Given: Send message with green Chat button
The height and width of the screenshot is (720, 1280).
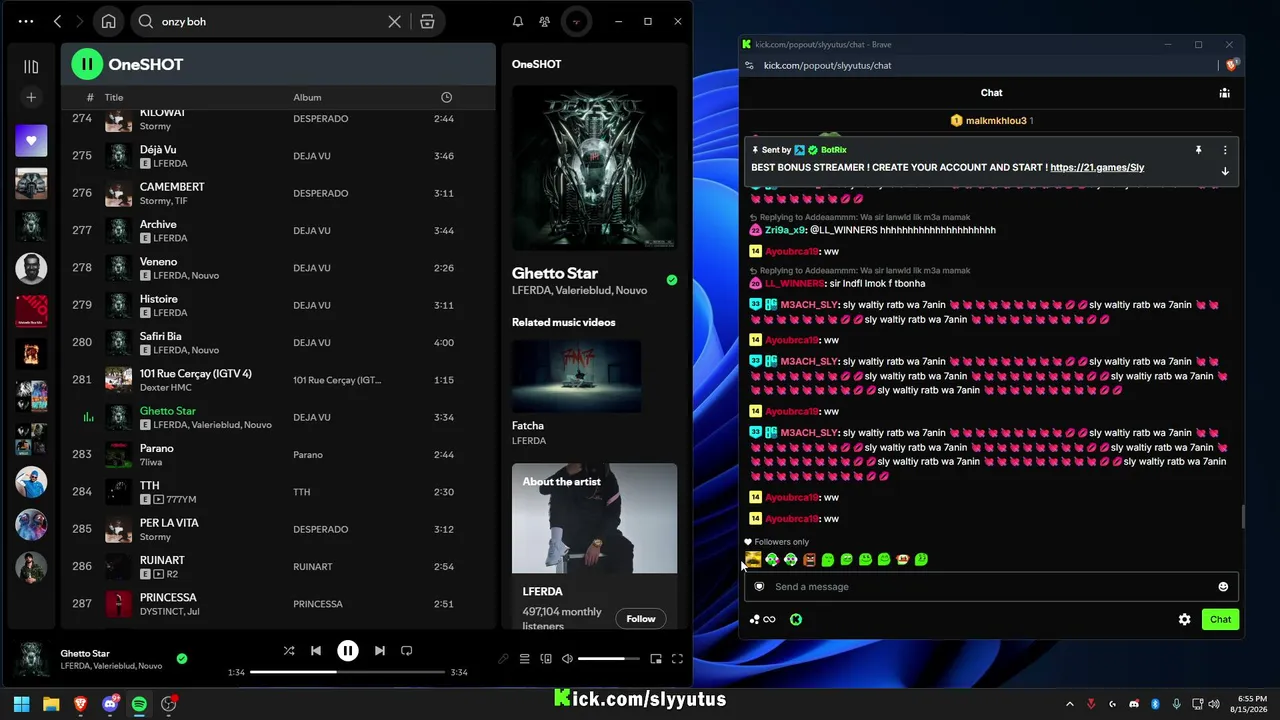Looking at the screenshot, I should click(1220, 620).
